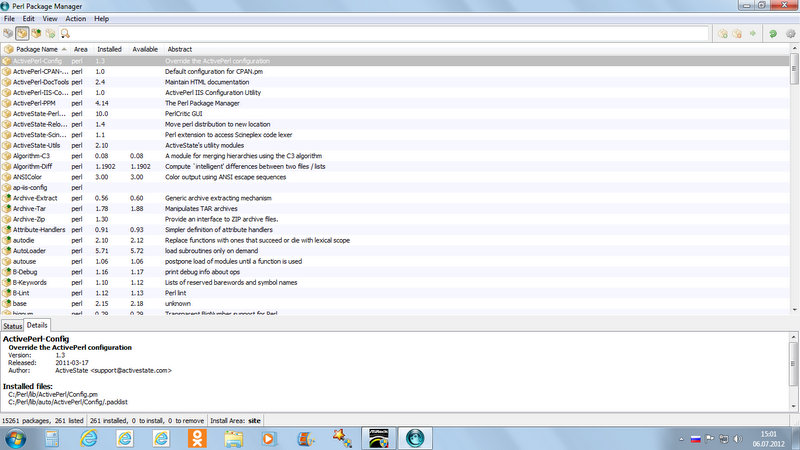Click the package list vertical scrollbar thumb
The width and height of the screenshot is (800, 450).
click(794, 68)
